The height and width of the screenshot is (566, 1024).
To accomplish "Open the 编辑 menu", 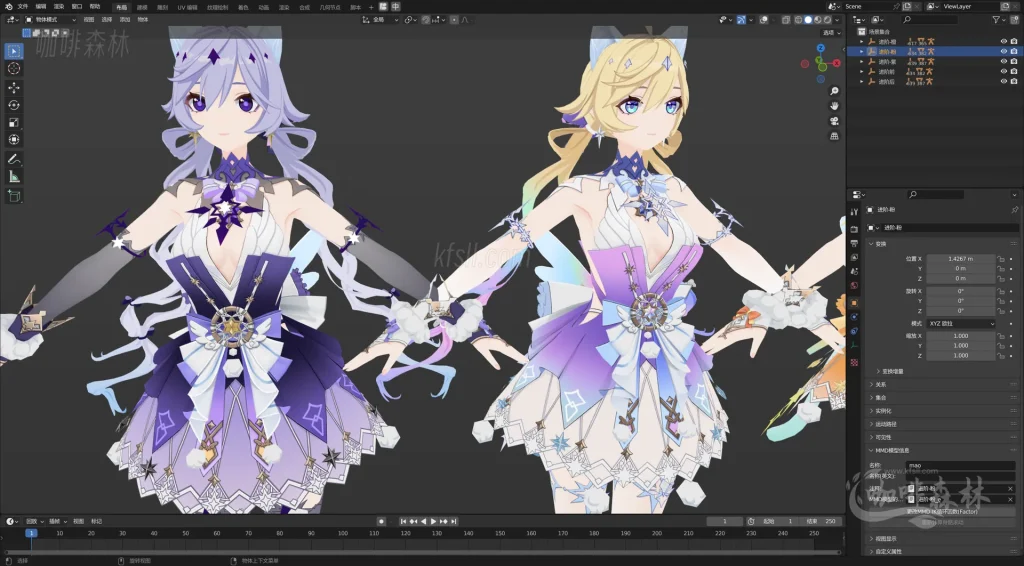I will (x=40, y=7).
